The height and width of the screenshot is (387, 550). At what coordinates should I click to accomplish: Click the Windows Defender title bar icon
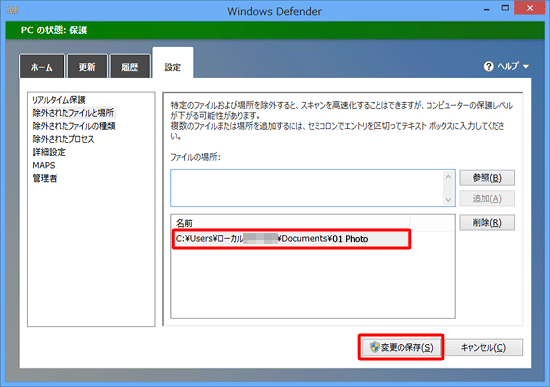tap(12, 10)
